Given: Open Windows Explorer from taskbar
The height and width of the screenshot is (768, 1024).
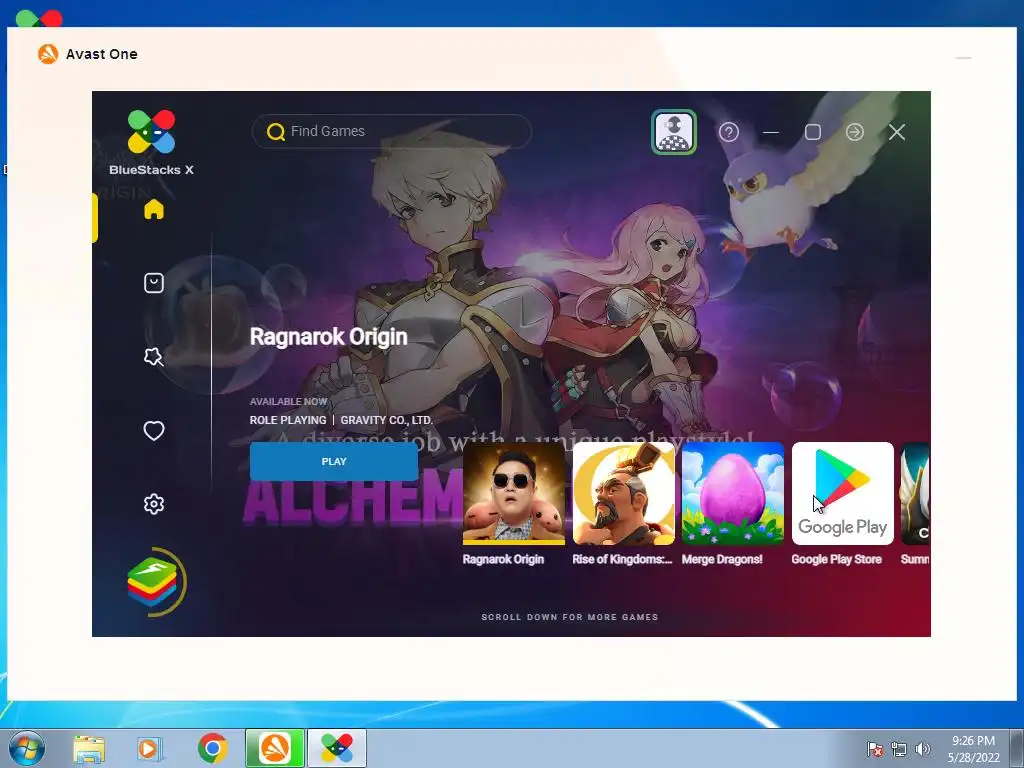Looking at the screenshot, I should [x=89, y=749].
